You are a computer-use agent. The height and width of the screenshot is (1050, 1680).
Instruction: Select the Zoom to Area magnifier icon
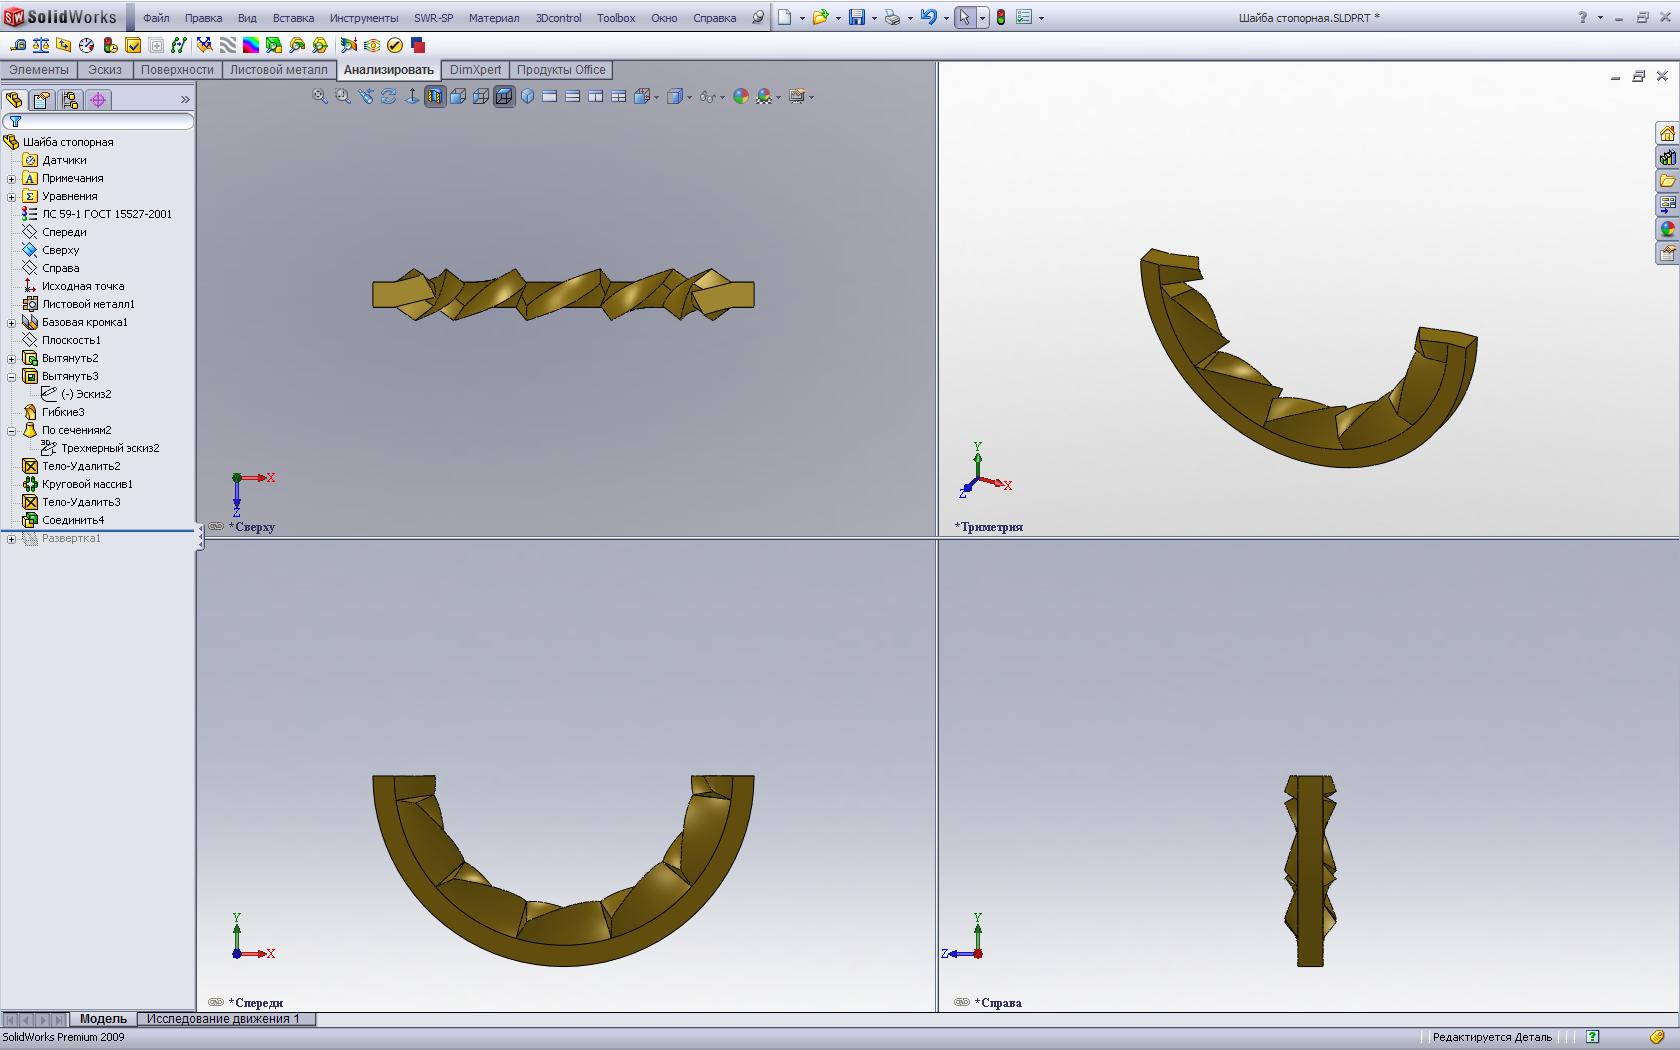[x=342, y=96]
